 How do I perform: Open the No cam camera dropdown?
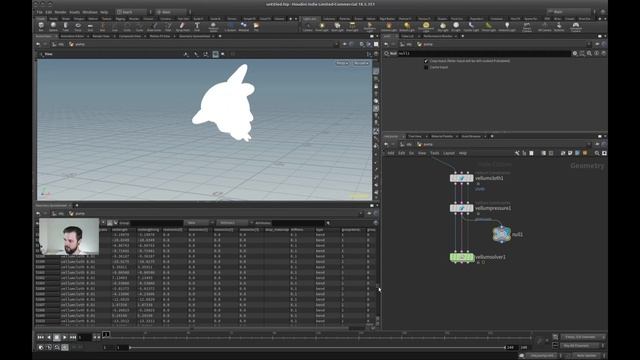361,63
